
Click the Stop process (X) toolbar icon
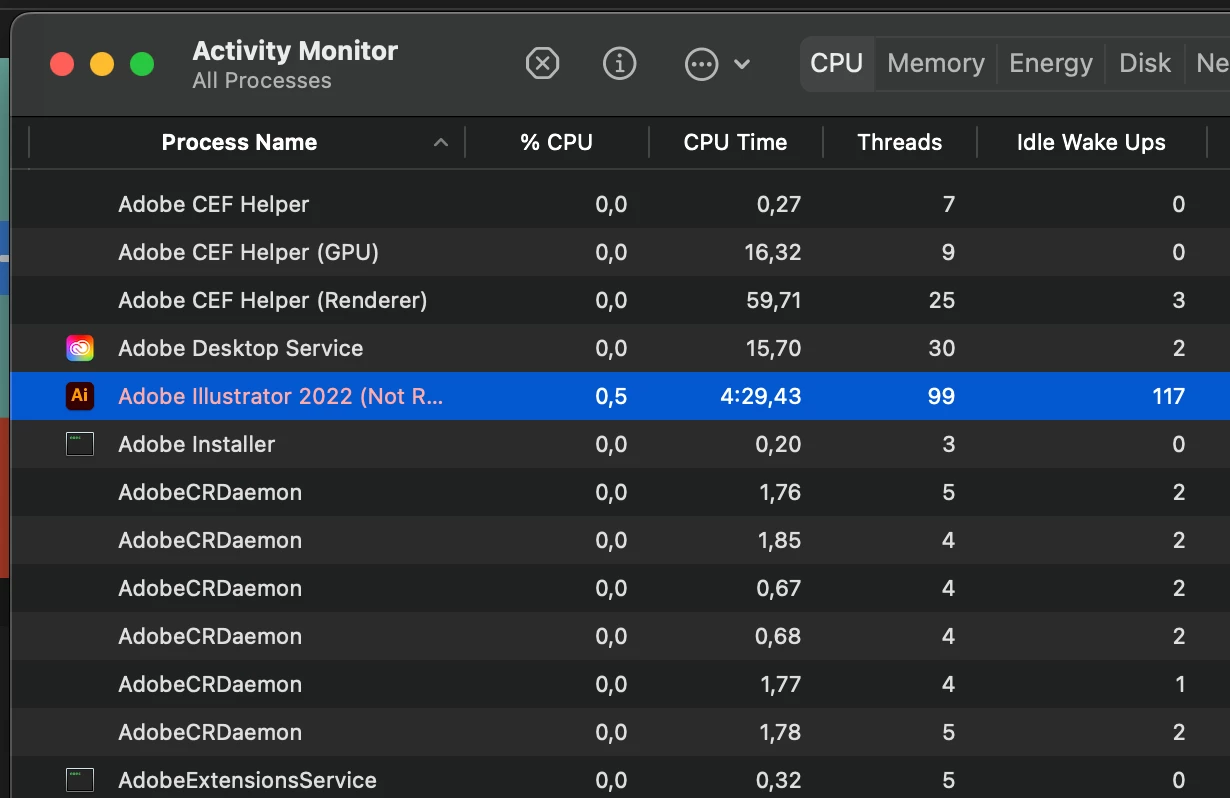(542, 64)
